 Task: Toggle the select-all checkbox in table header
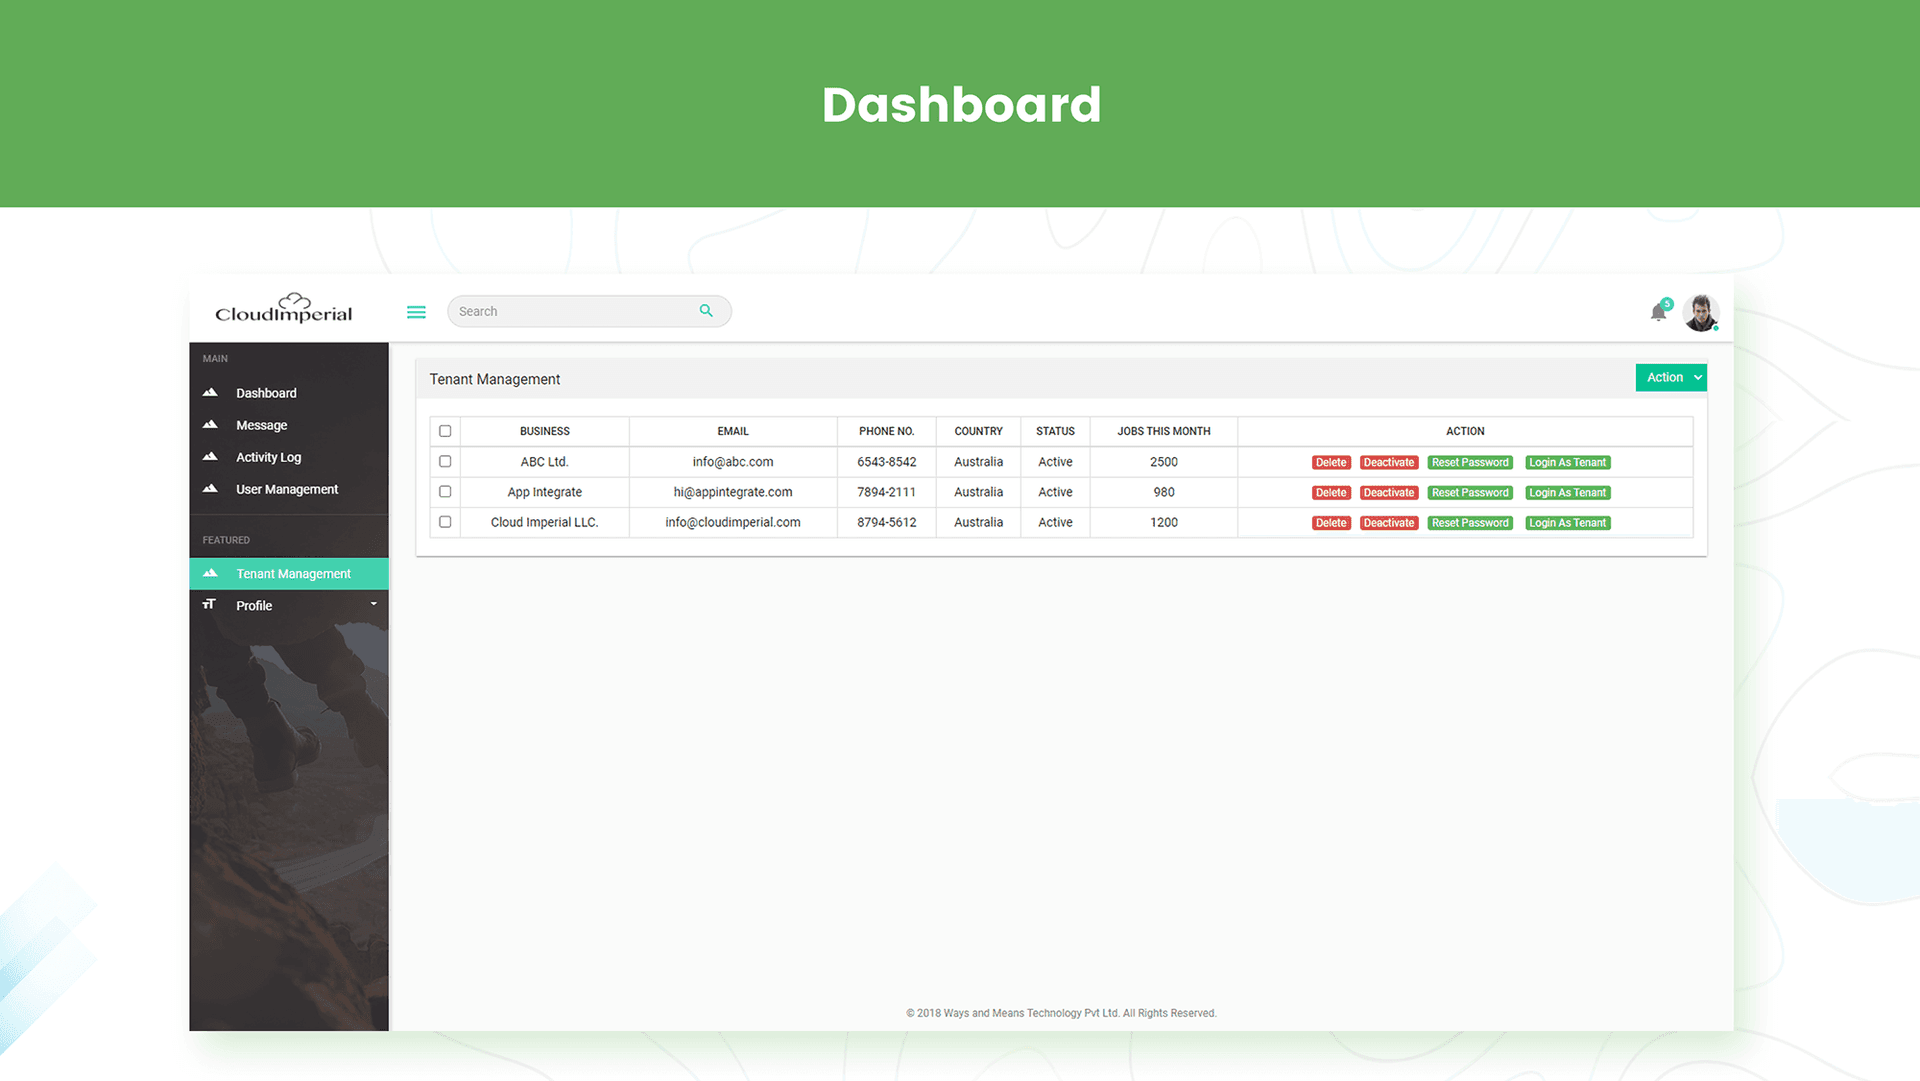[x=445, y=431]
